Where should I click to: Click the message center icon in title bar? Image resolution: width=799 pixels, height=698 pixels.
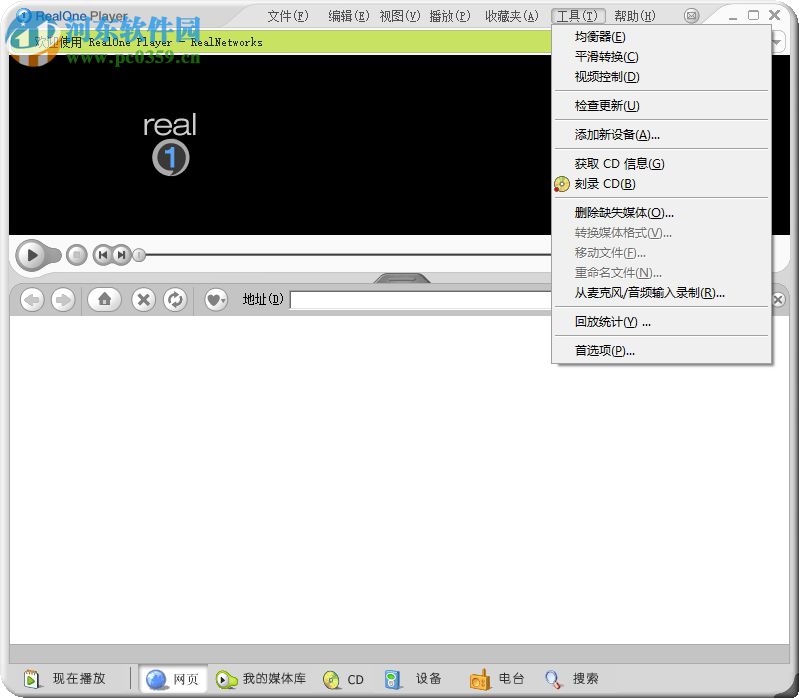point(691,16)
